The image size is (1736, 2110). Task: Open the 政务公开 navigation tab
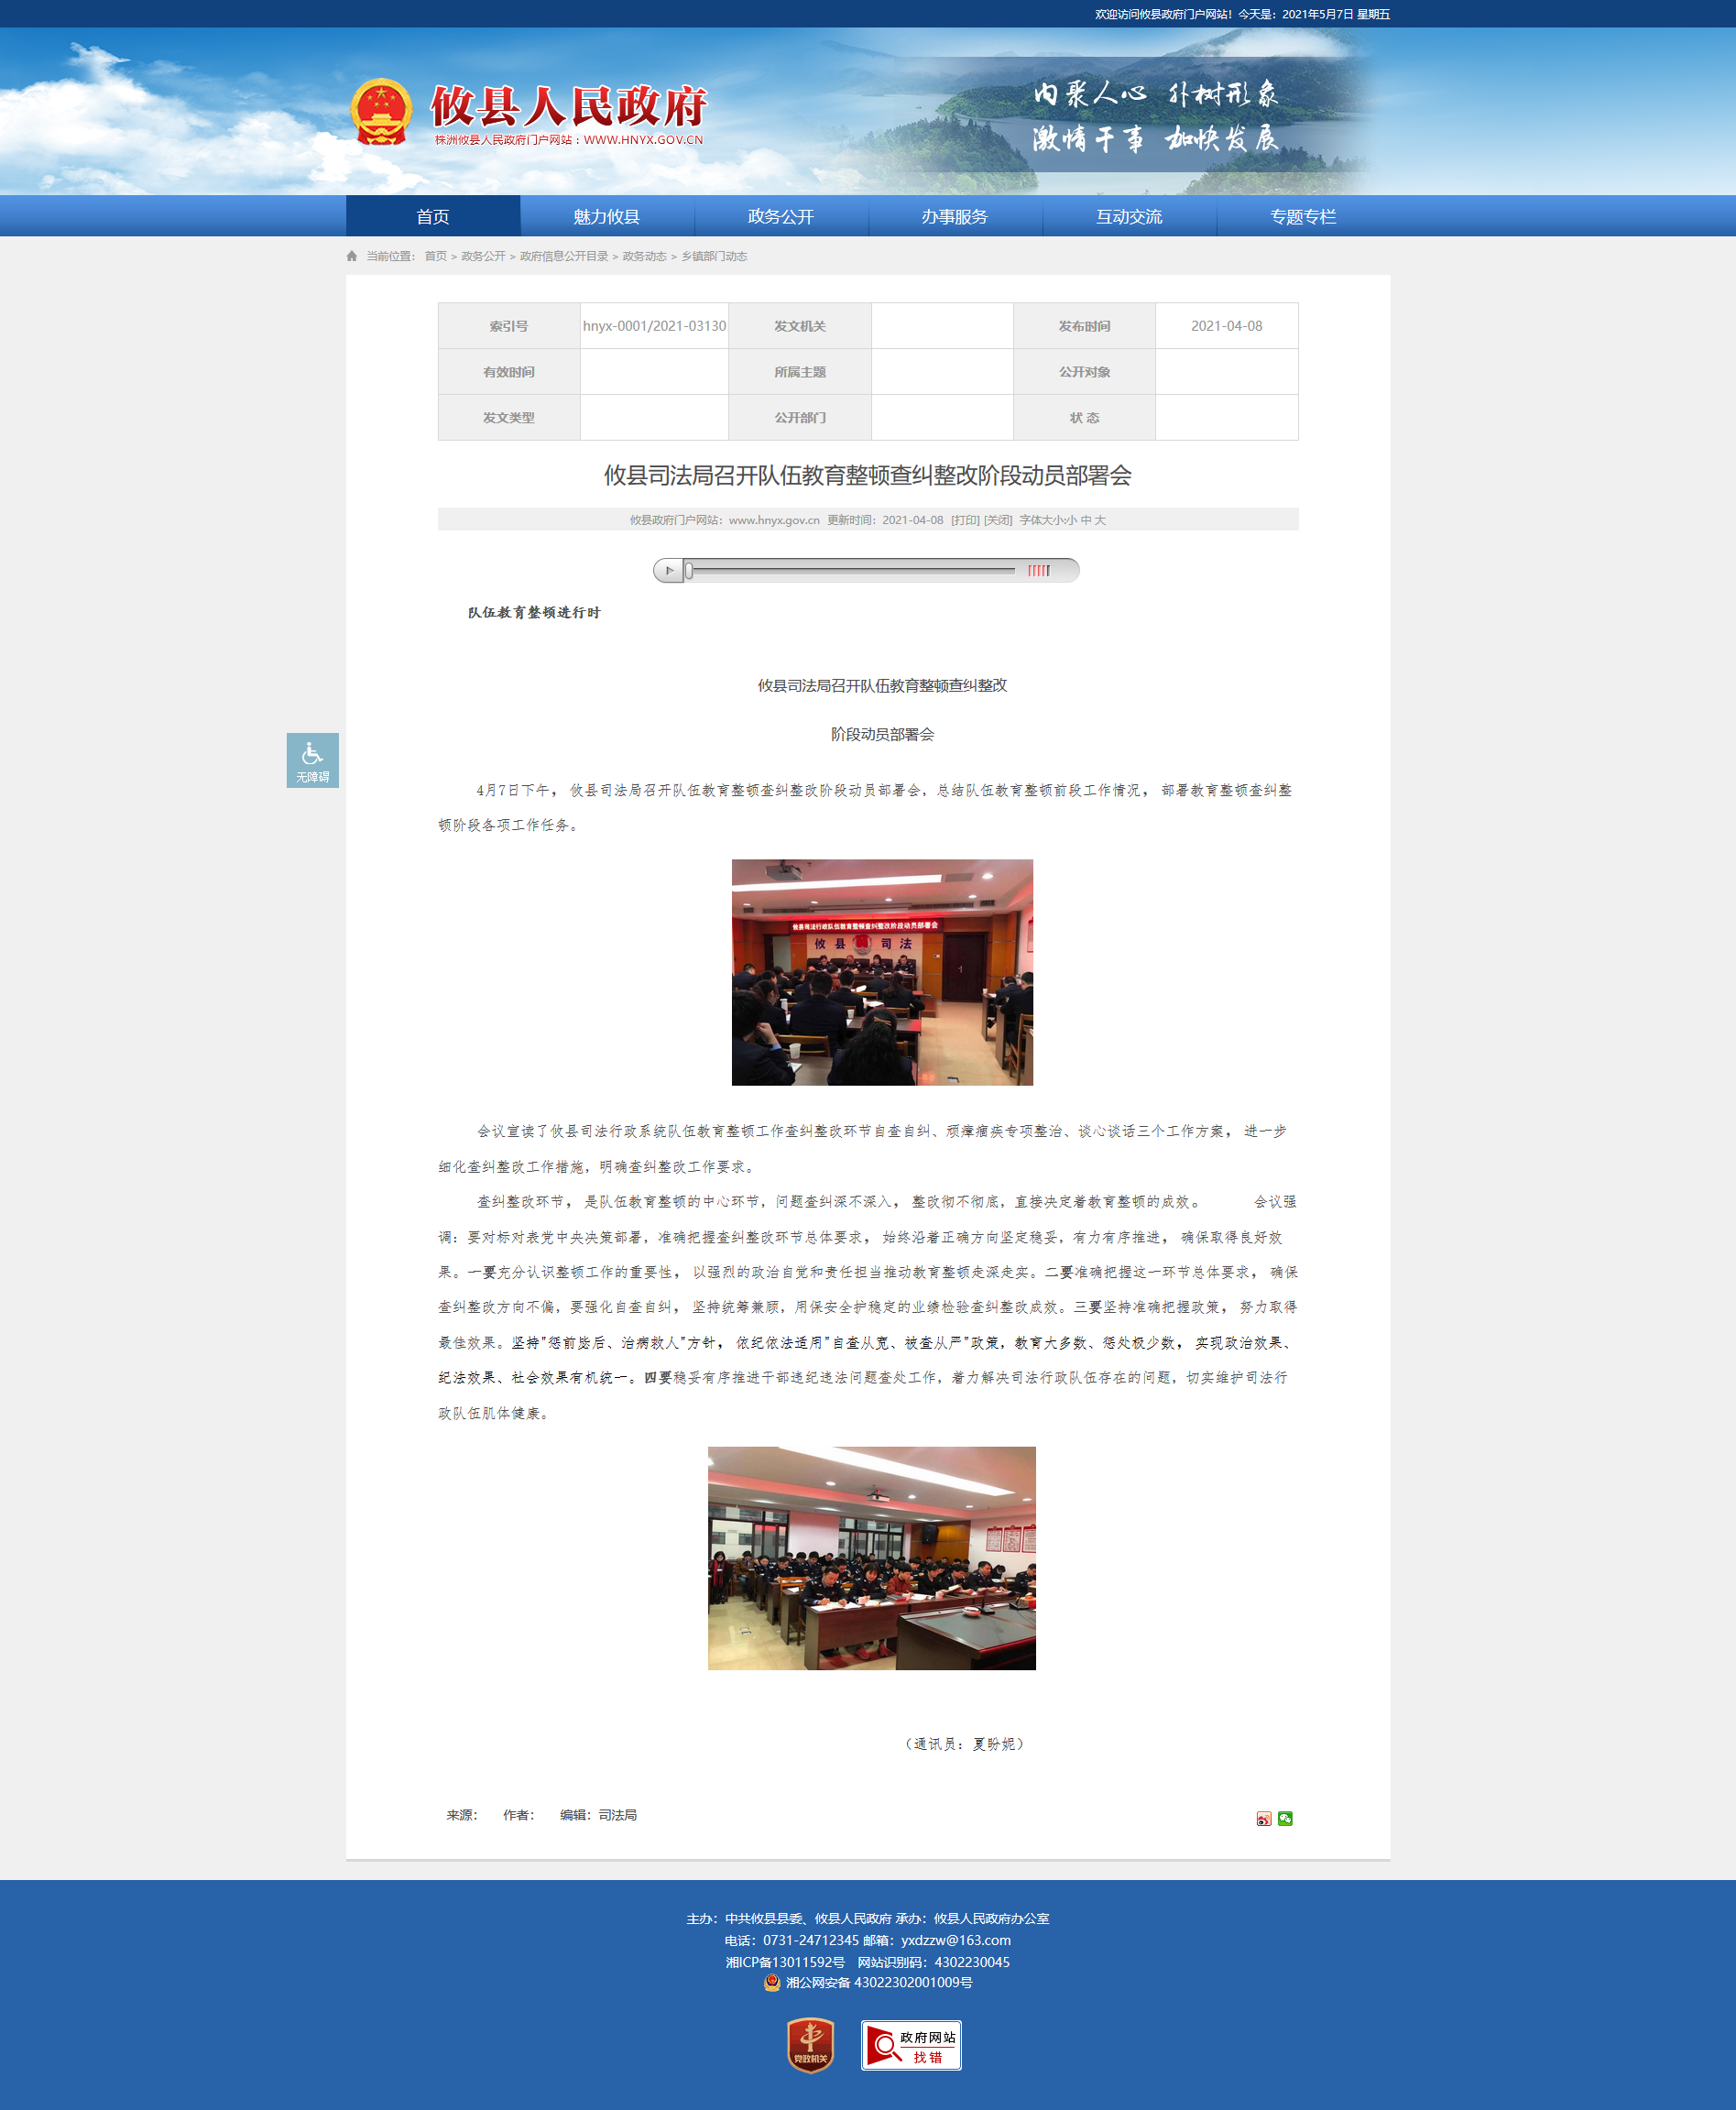[x=781, y=216]
